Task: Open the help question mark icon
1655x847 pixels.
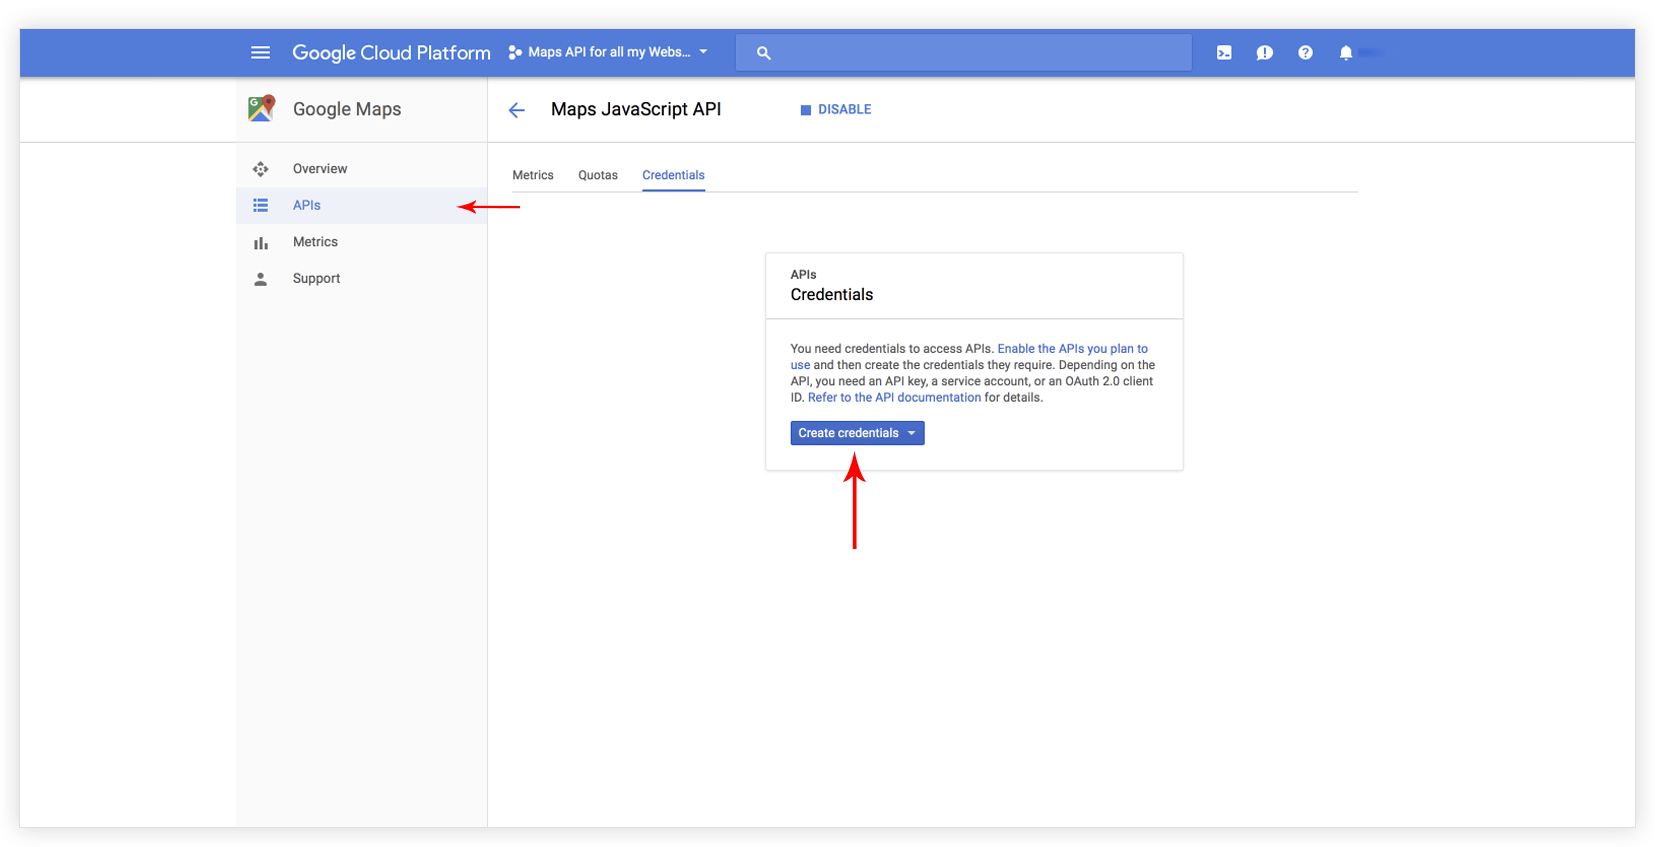Action: [x=1305, y=53]
